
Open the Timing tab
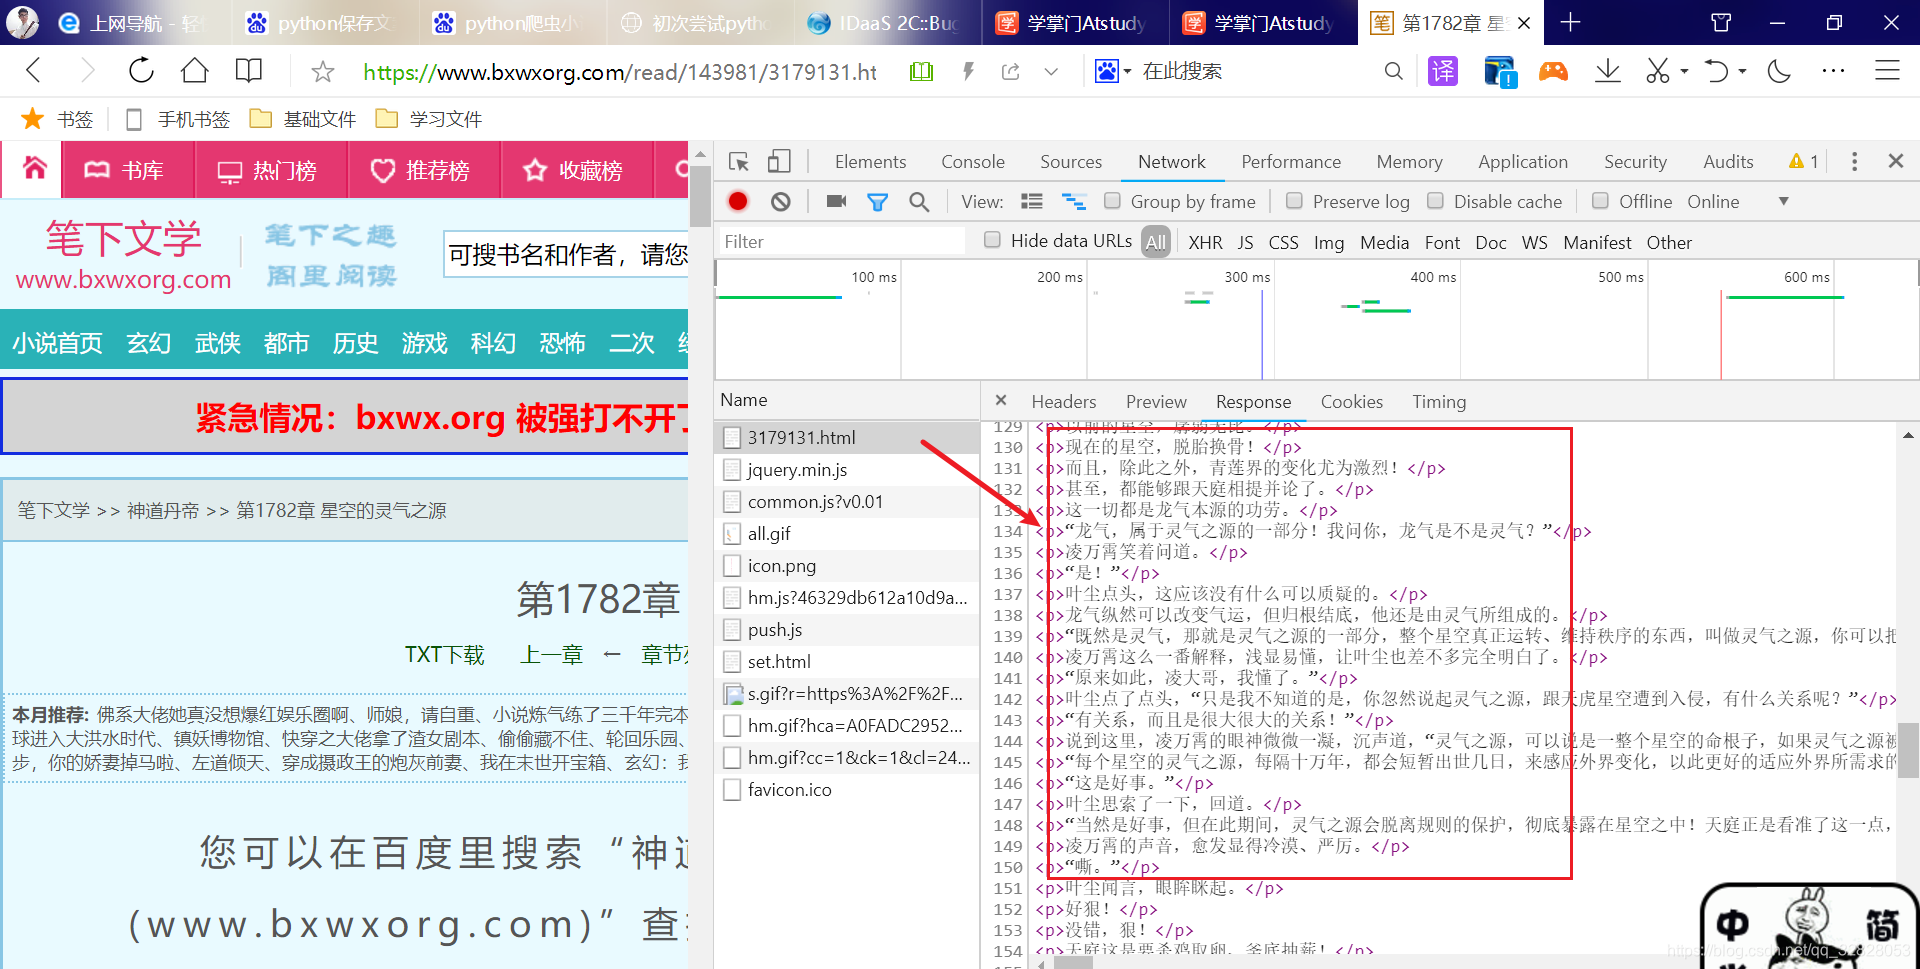click(1439, 402)
